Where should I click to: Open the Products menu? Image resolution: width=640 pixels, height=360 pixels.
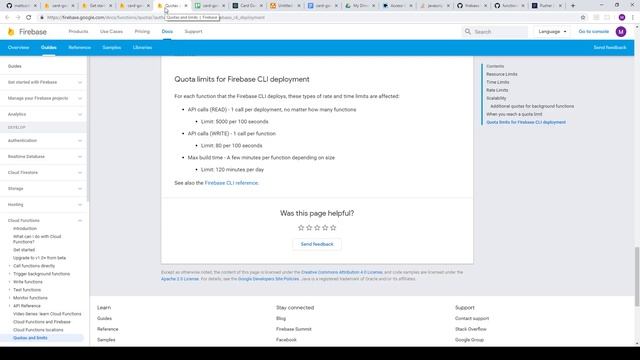(x=78, y=31)
